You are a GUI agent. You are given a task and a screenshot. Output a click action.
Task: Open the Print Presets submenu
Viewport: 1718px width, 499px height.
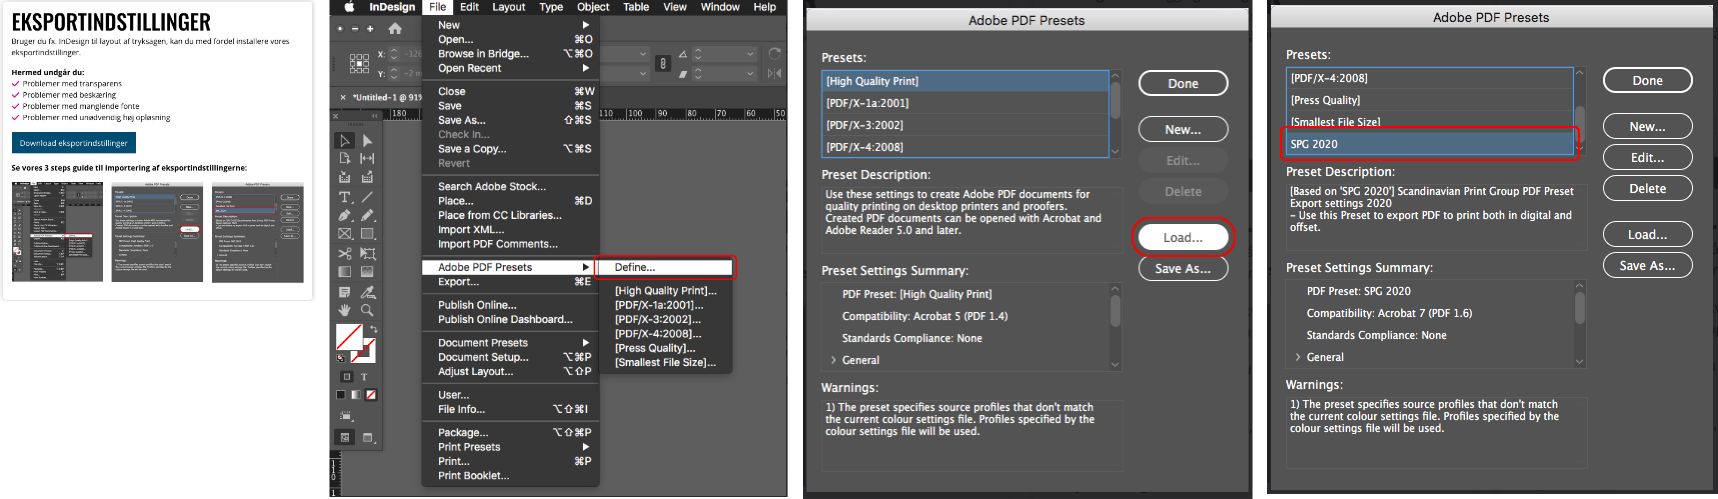tap(513, 447)
